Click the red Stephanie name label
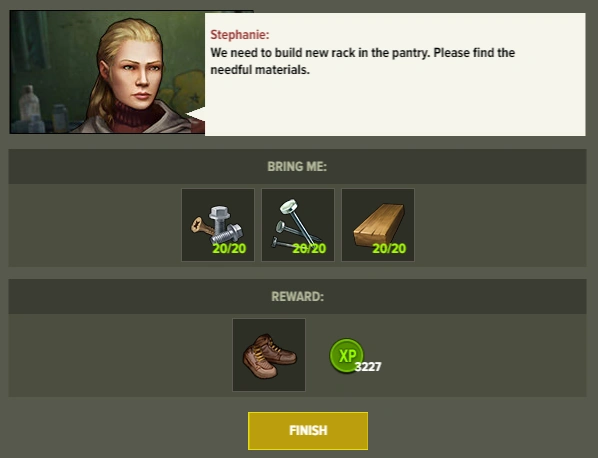This screenshot has height=458, width=598. [240, 35]
